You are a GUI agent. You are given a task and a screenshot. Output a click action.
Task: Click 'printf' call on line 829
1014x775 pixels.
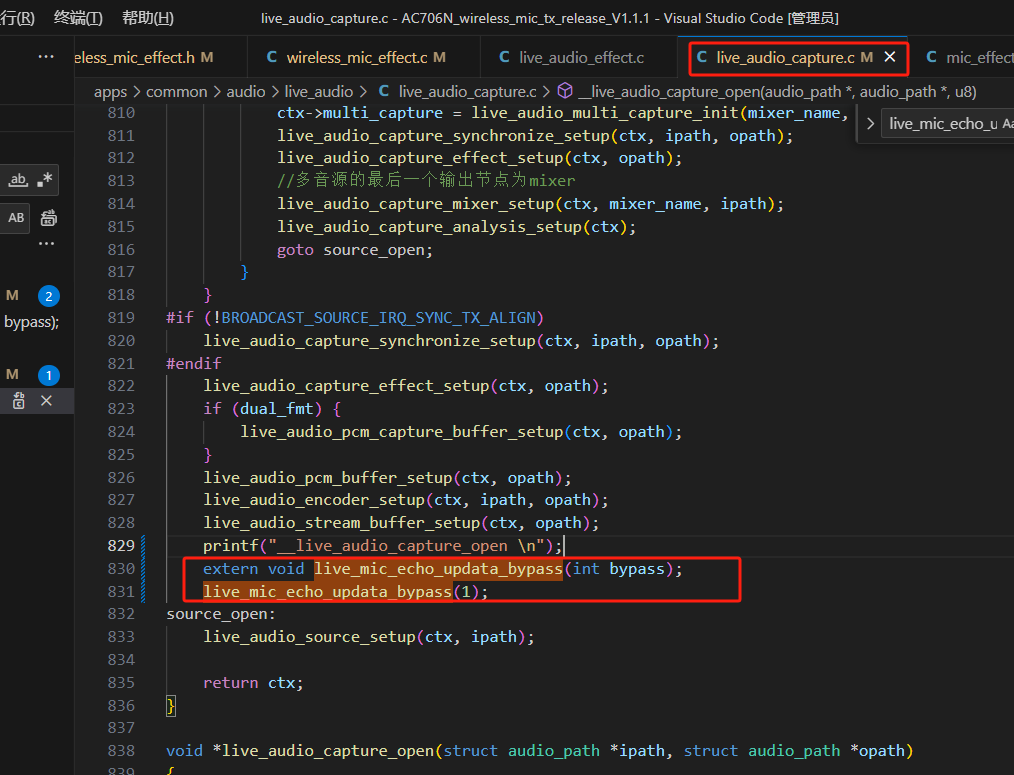coord(230,546)
